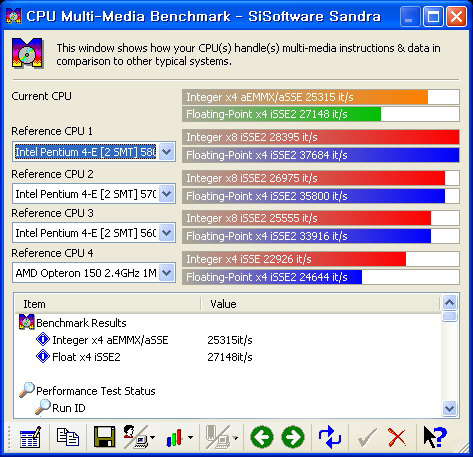Click the Benchmark Results row icon

coord(27,322)
